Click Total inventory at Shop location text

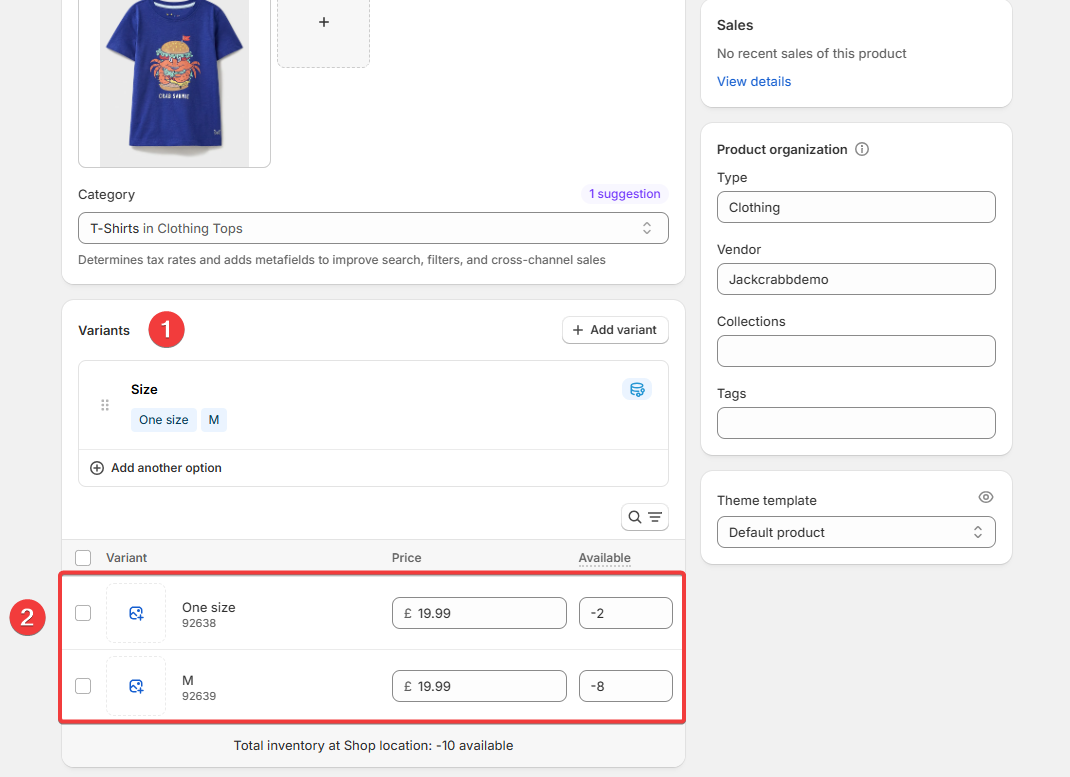373,746
